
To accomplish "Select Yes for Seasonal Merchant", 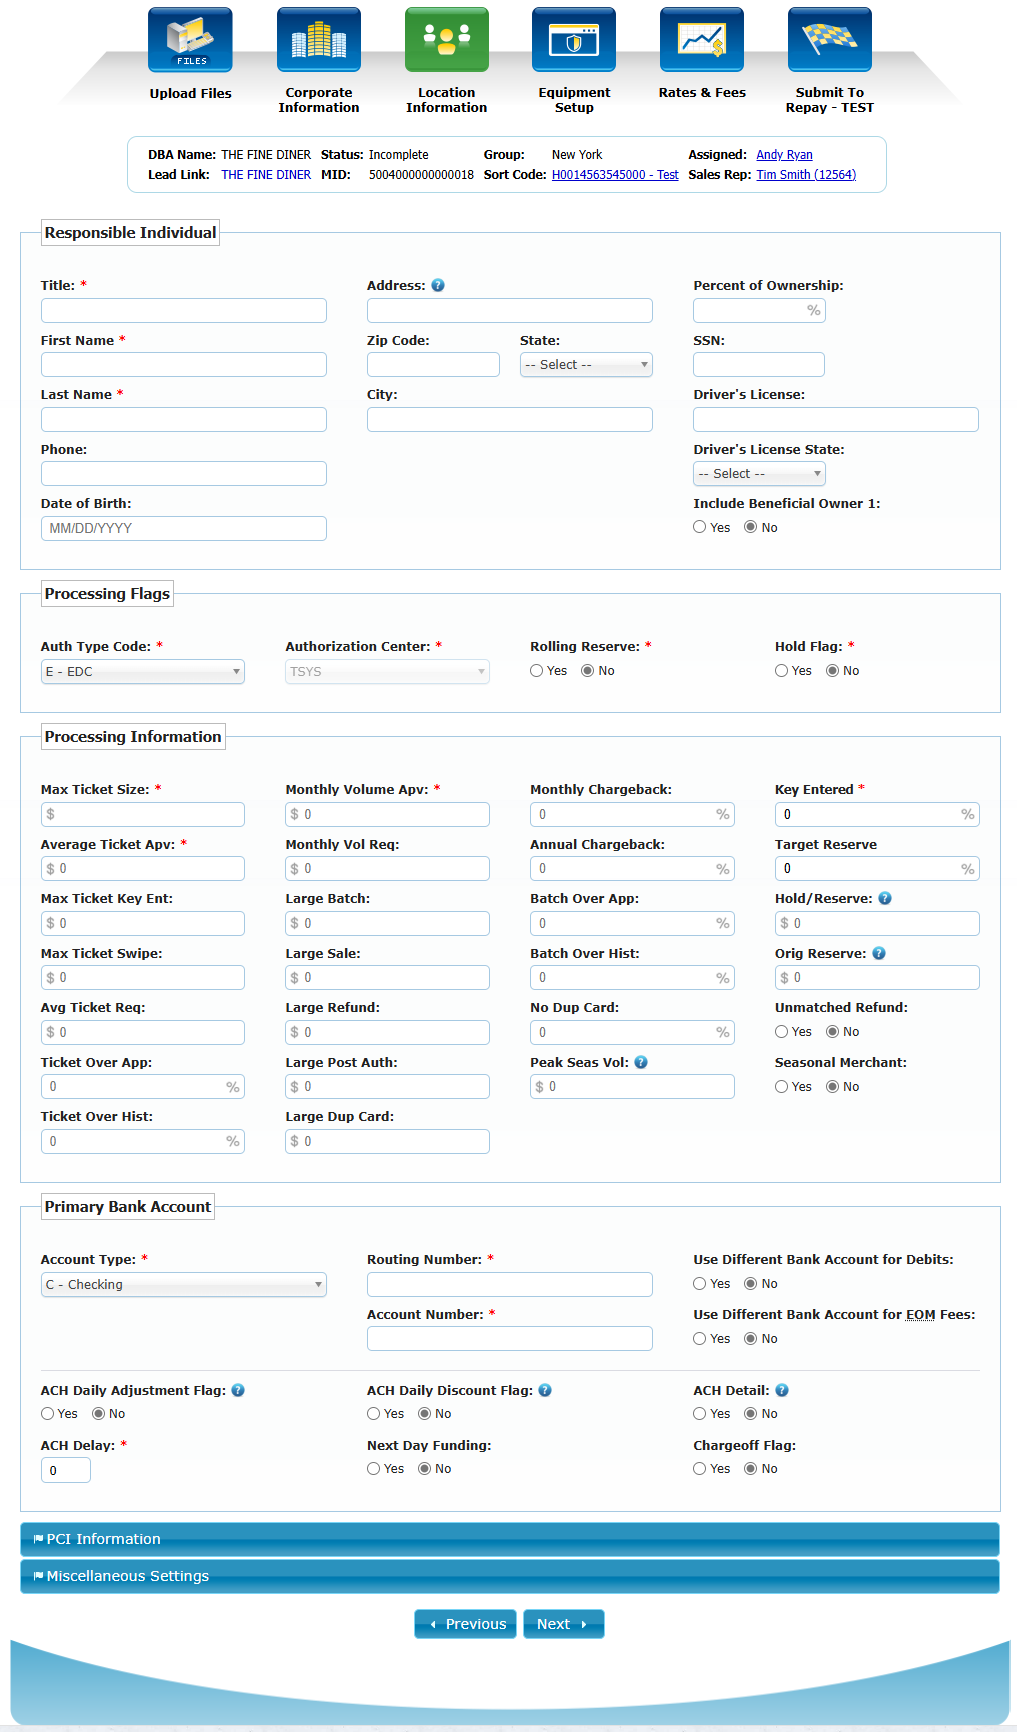I will point(782,1087).
